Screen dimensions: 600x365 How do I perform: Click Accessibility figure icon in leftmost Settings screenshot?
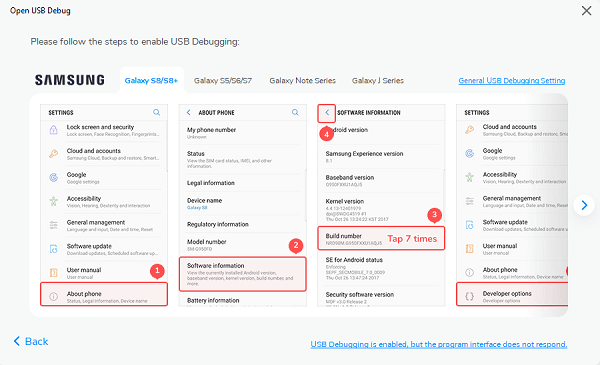[54, 201]
